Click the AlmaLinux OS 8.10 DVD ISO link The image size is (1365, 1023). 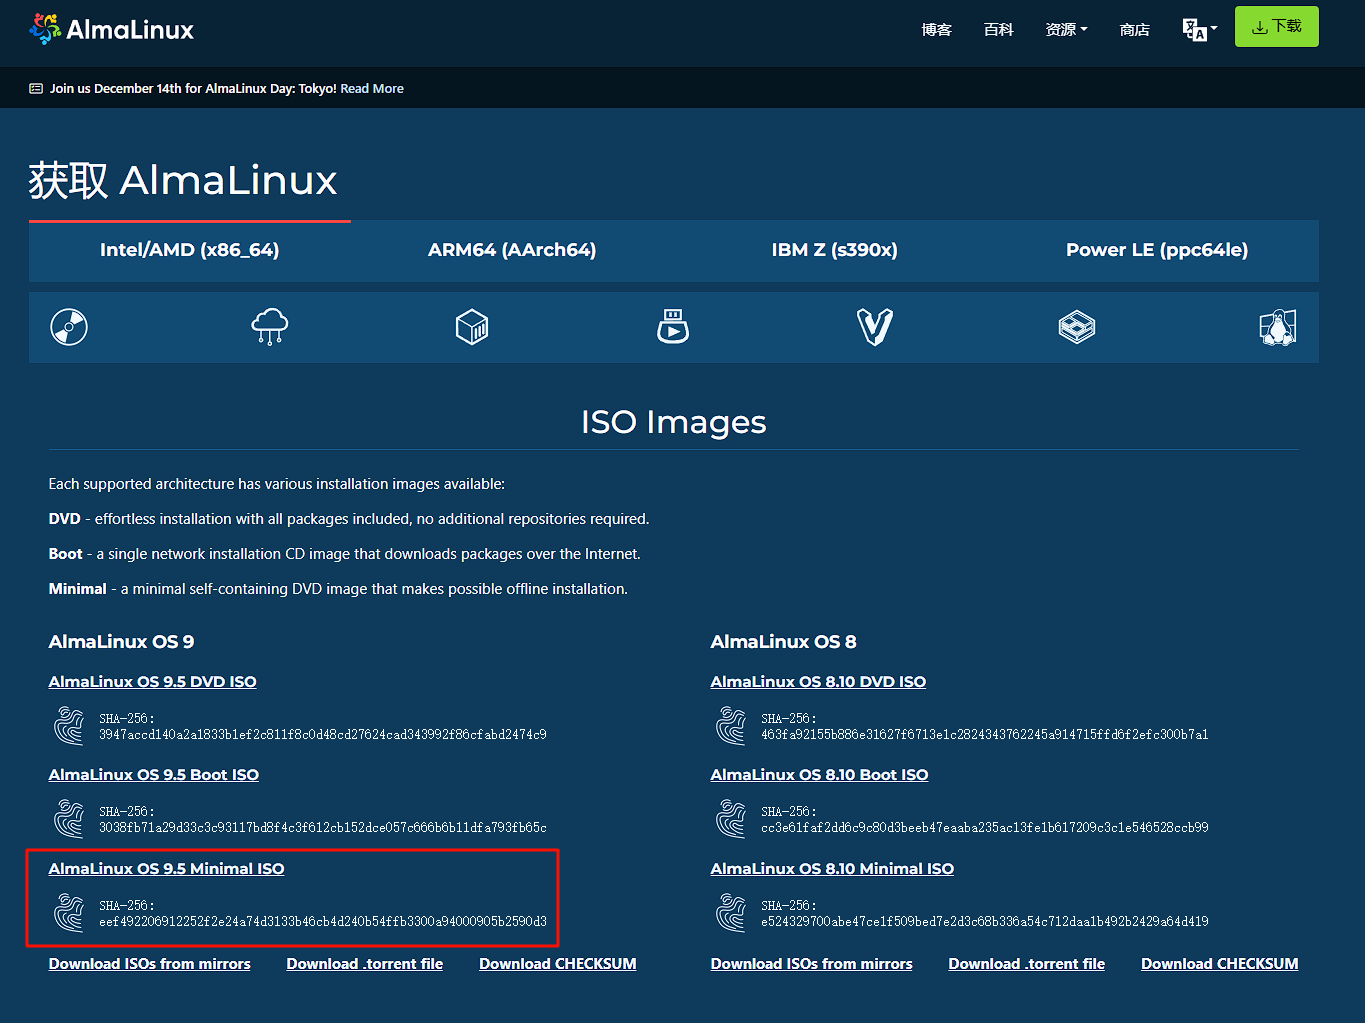pos(818,681)
